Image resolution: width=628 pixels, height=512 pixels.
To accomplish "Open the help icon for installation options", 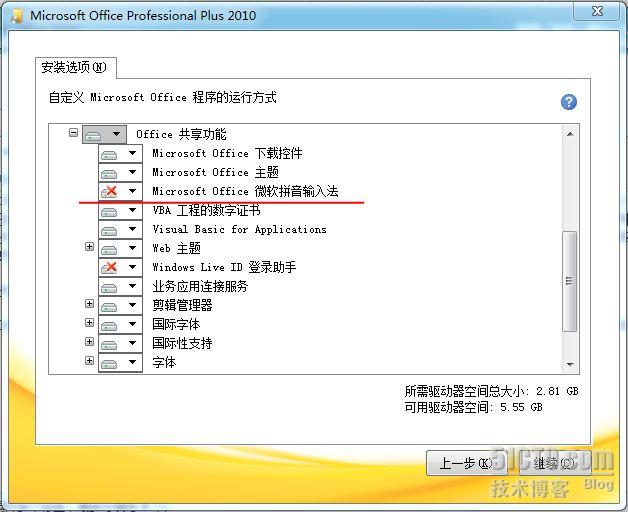I will [x=568, y=102].
